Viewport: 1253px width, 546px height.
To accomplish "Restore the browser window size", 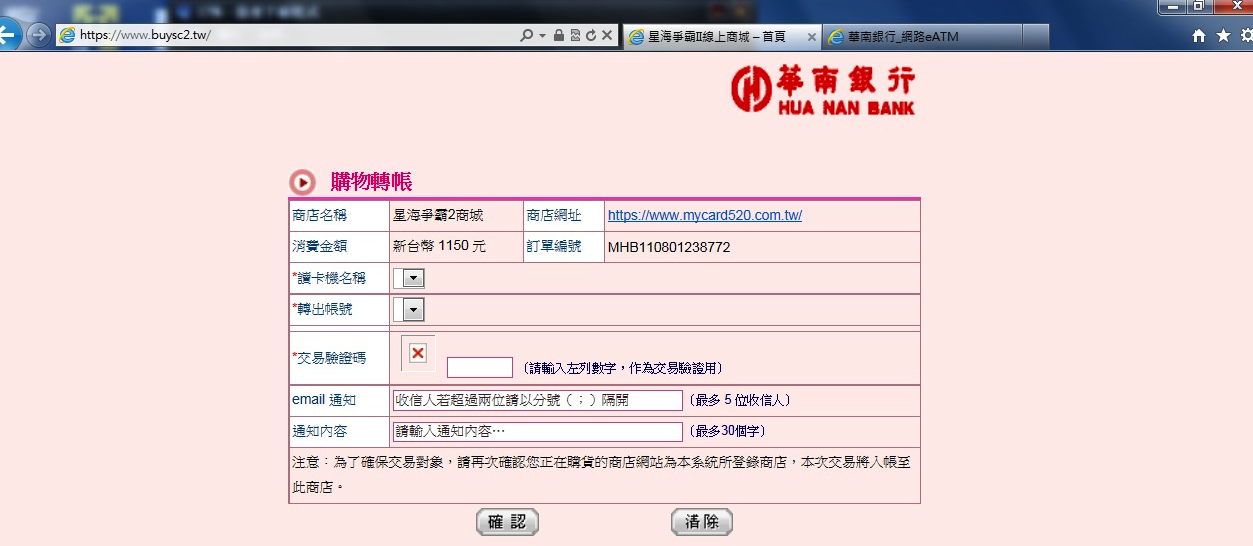I will point(1198,7).
